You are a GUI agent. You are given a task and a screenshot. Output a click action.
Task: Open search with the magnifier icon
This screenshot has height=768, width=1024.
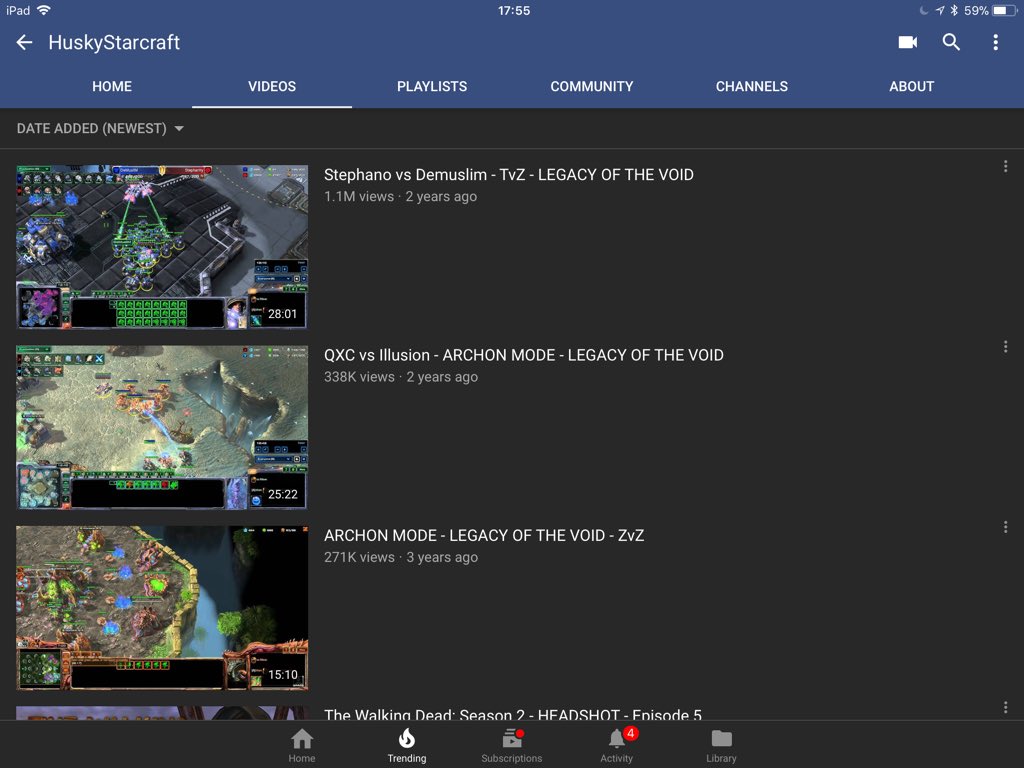click(952, 42)
